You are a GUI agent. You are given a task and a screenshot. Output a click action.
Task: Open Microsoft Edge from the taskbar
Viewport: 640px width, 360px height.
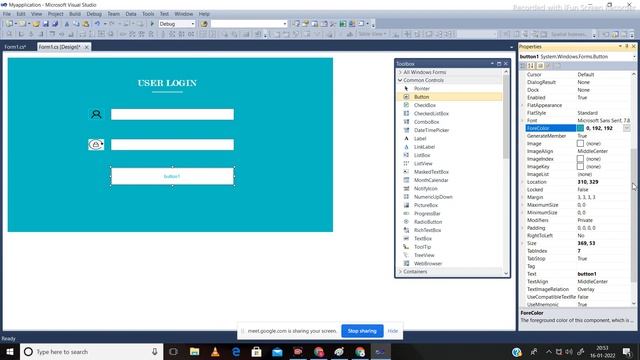[x=236, y=351]
